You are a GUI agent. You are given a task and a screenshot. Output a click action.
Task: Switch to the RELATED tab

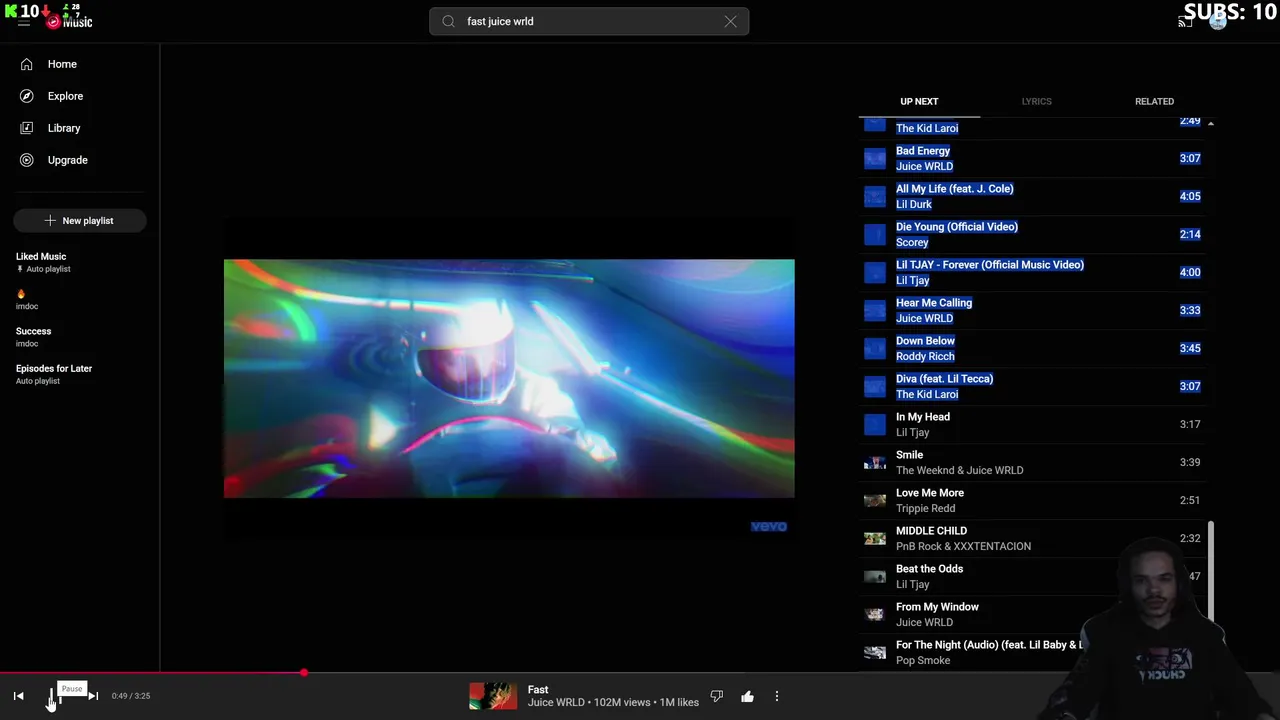[1154, 101]
